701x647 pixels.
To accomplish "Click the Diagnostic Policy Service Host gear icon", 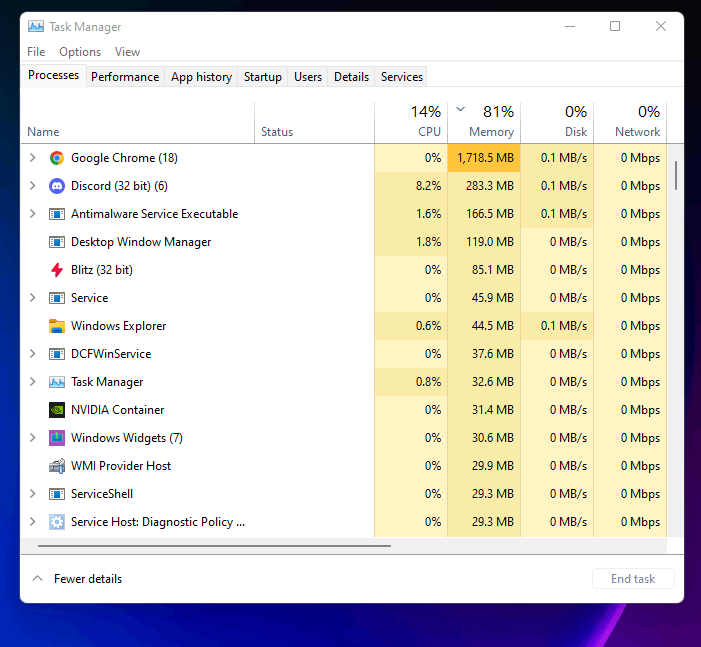I will click(57, 522).
